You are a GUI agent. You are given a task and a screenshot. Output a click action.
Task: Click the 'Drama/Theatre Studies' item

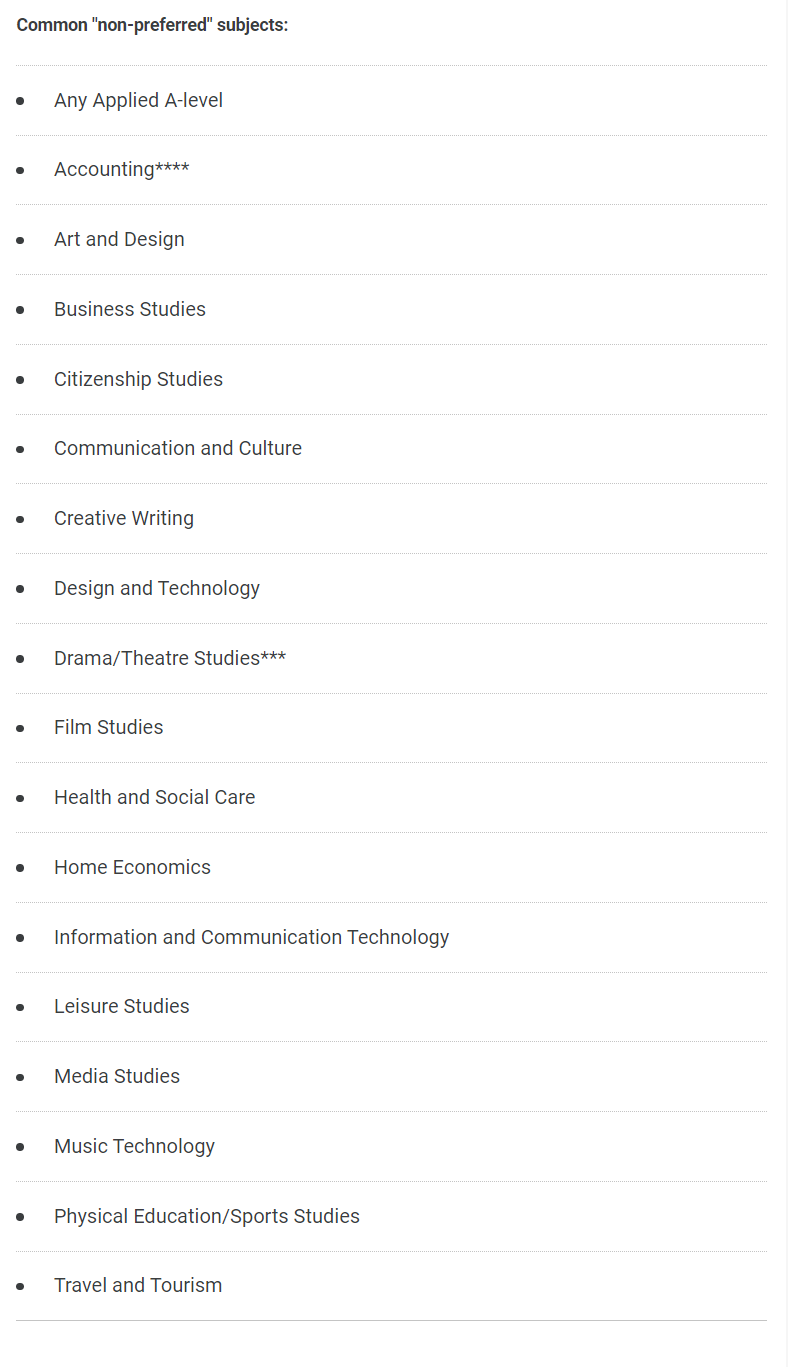[x=169, y=658]
